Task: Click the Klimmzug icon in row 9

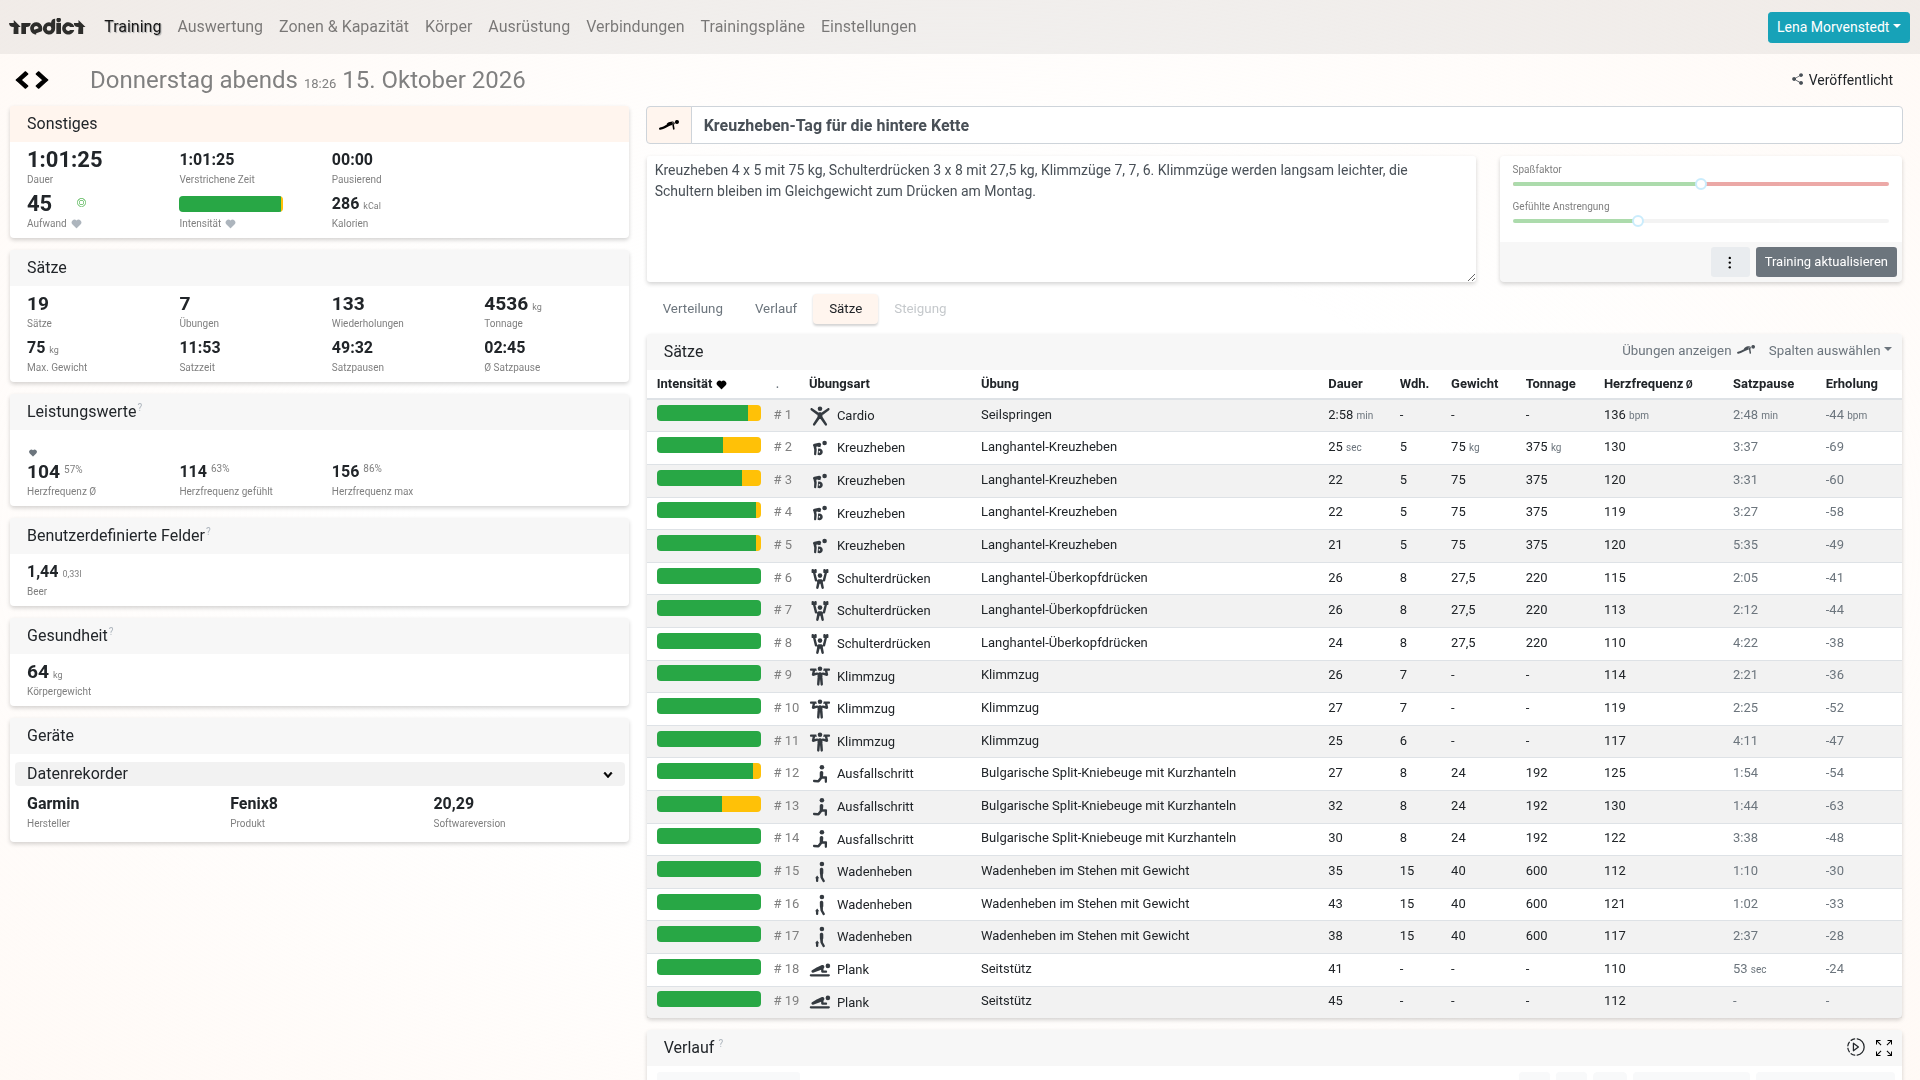Action: [x=820, y=677]
